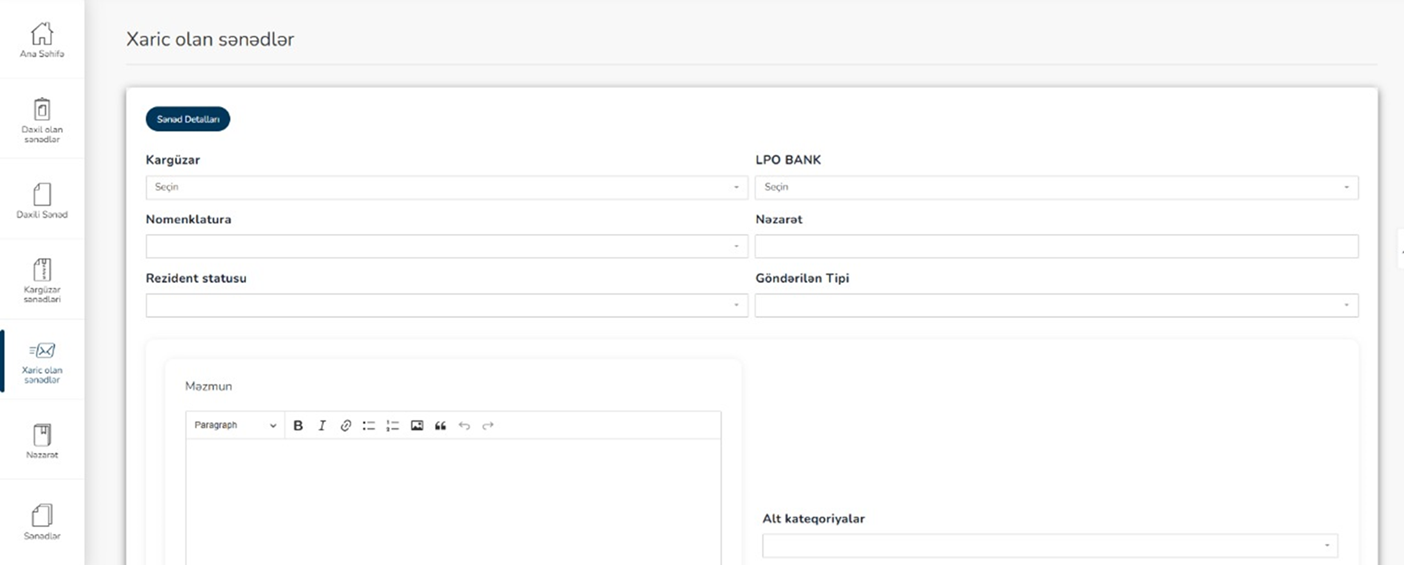Toggle bold formatting in Məzmun editor
The height and width of the screenshot is (565, 1404).
pos(298,426)
